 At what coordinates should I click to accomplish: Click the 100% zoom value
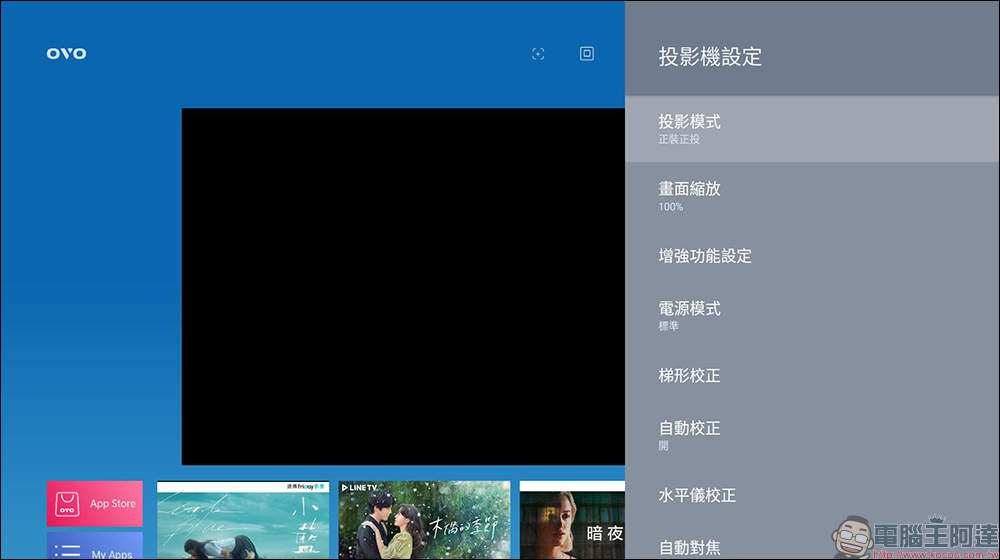670,207
